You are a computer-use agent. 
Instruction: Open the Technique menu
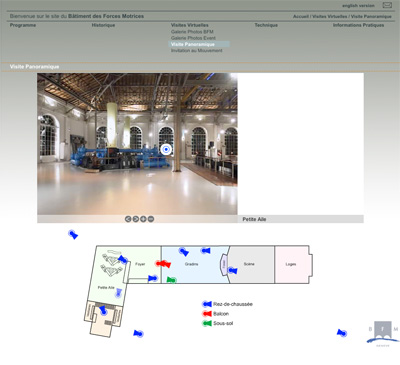pos(266,25)
